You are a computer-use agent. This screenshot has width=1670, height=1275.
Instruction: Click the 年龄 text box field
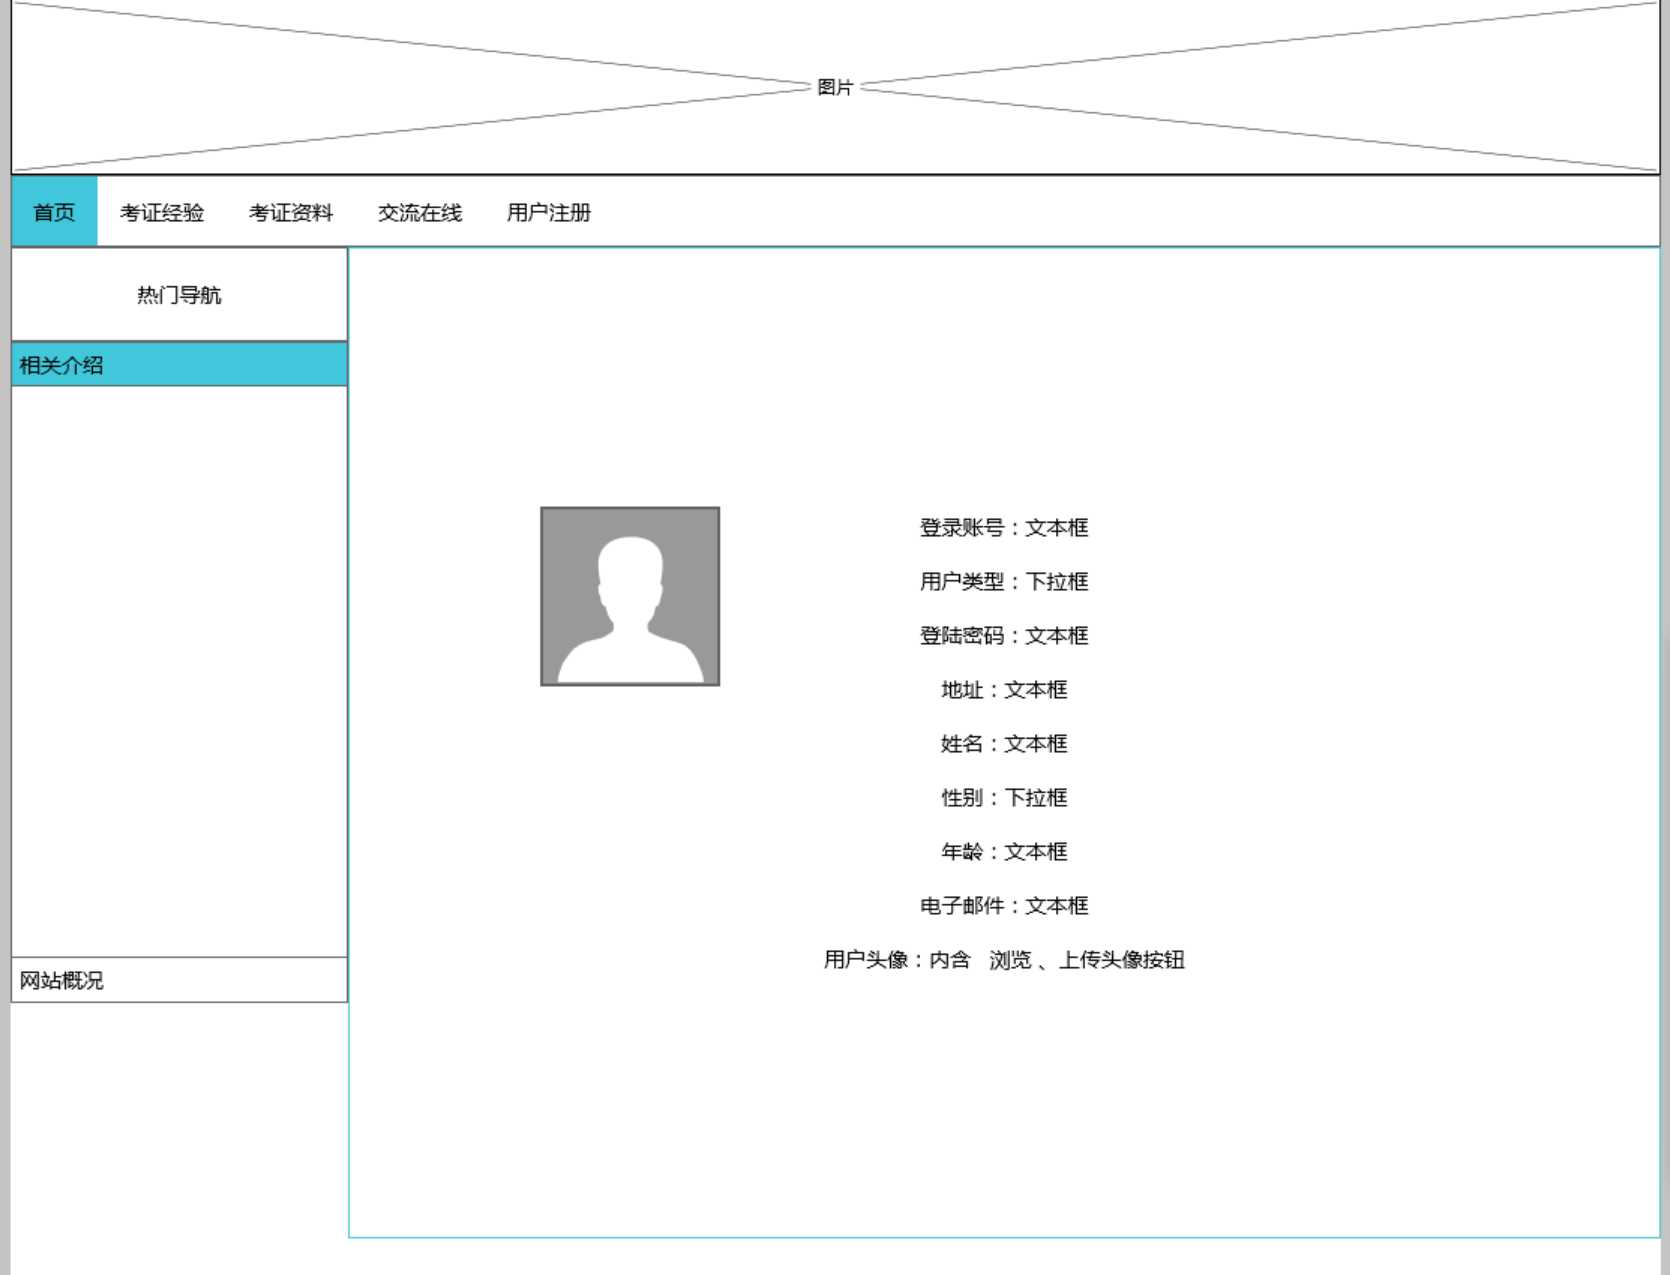pos(1004,852)
